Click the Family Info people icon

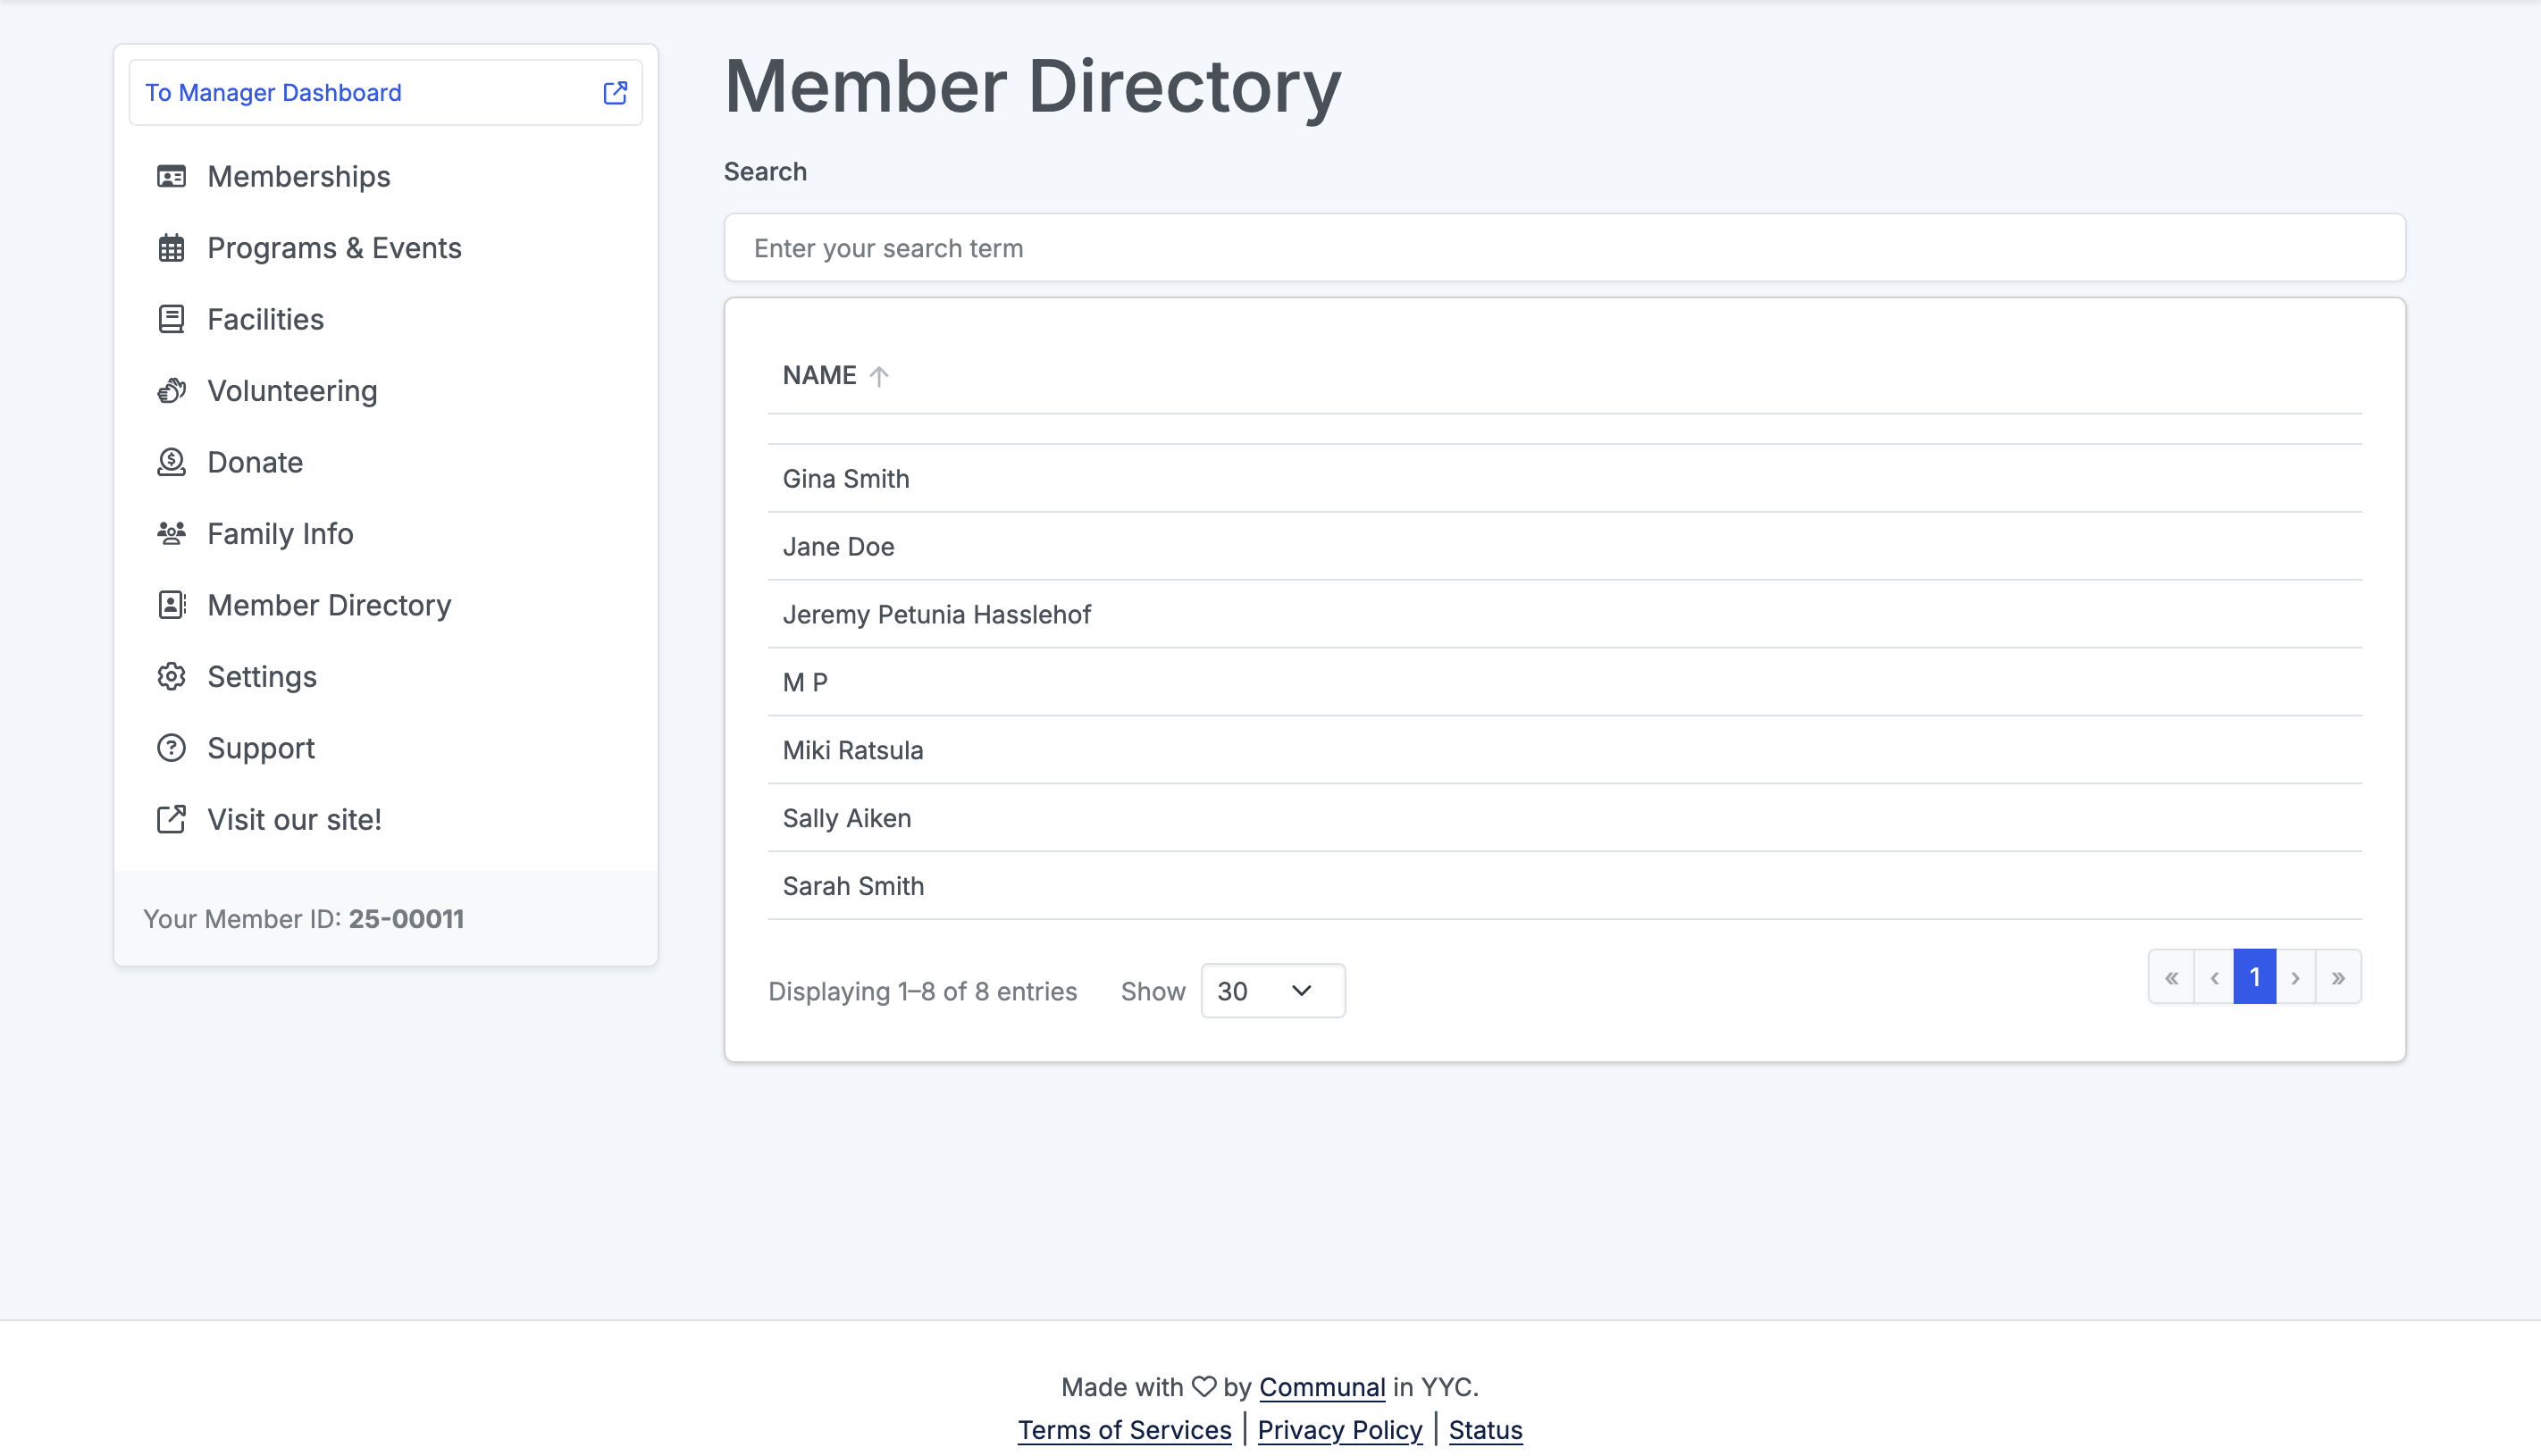click(171, 534)
